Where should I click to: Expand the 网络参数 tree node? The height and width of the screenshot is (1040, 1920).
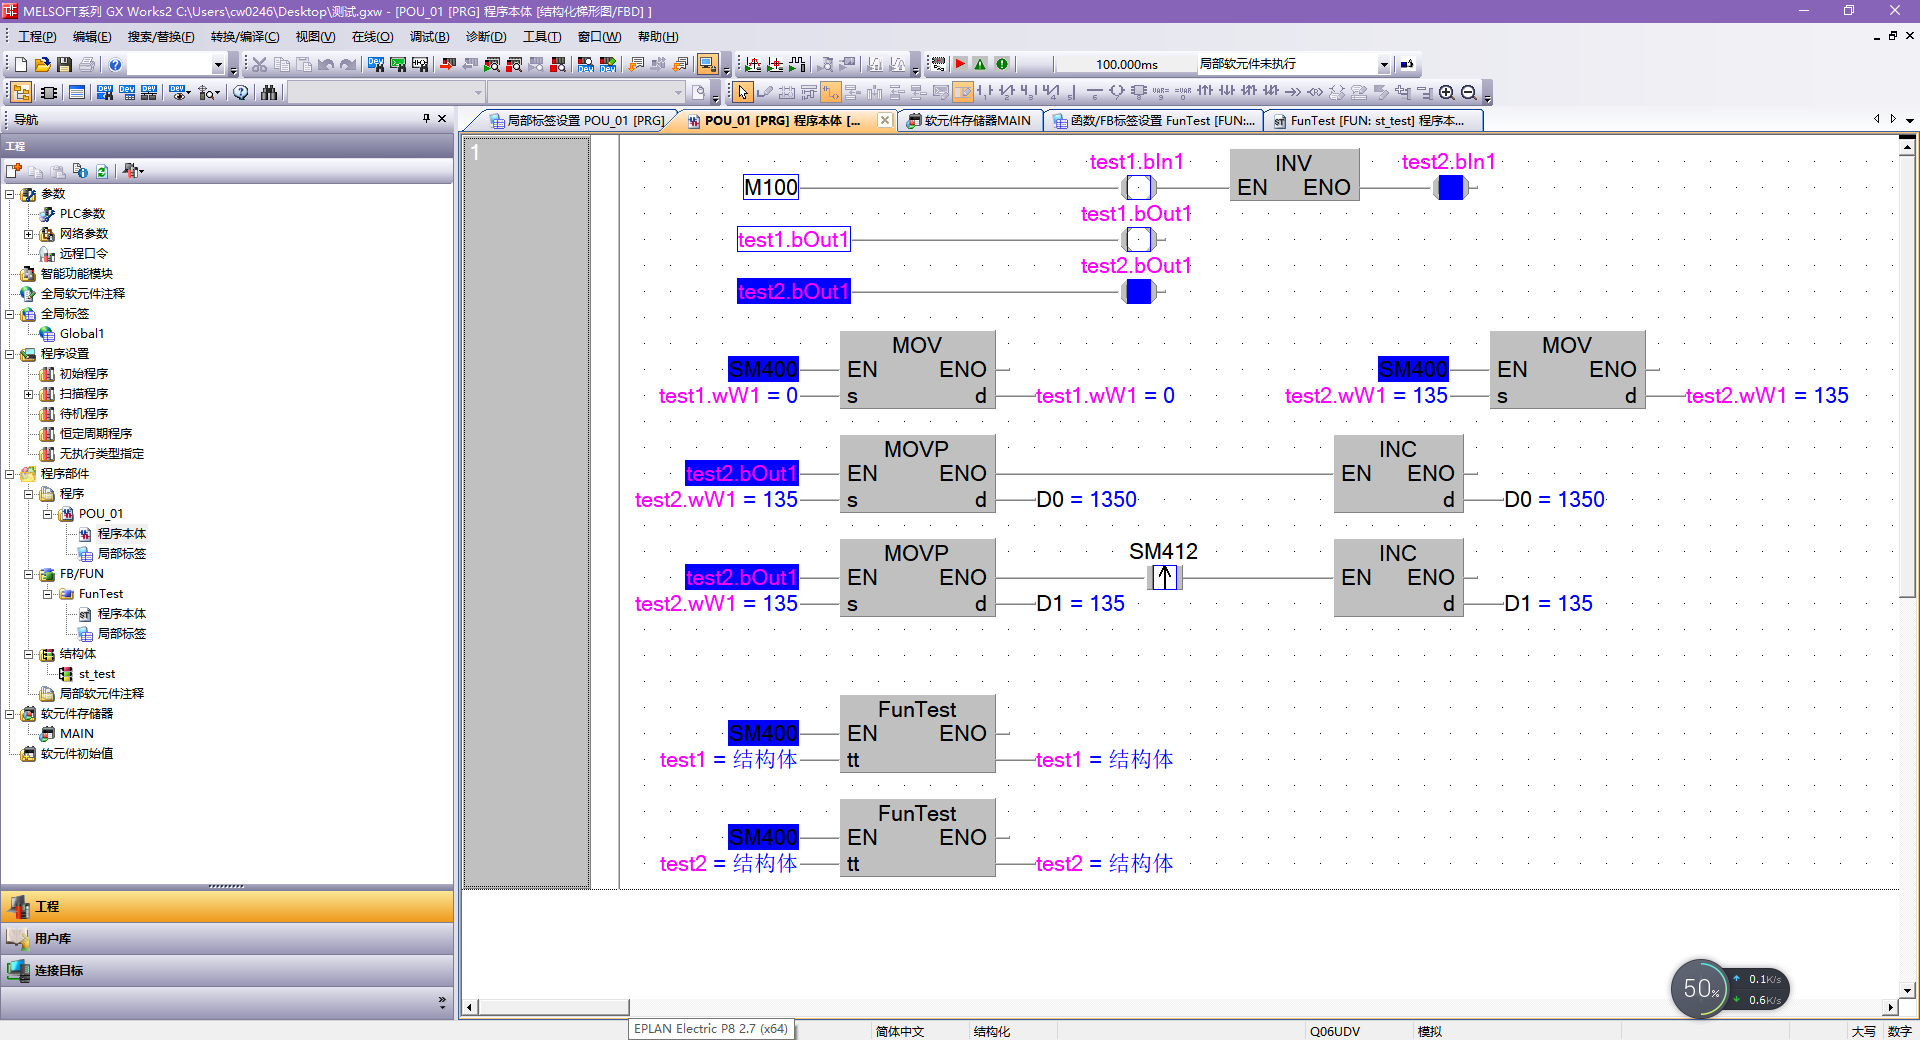(x=29, y=234)
